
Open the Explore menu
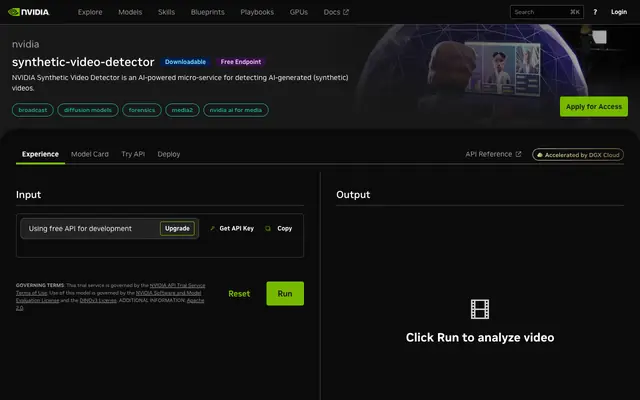[90, 12]
